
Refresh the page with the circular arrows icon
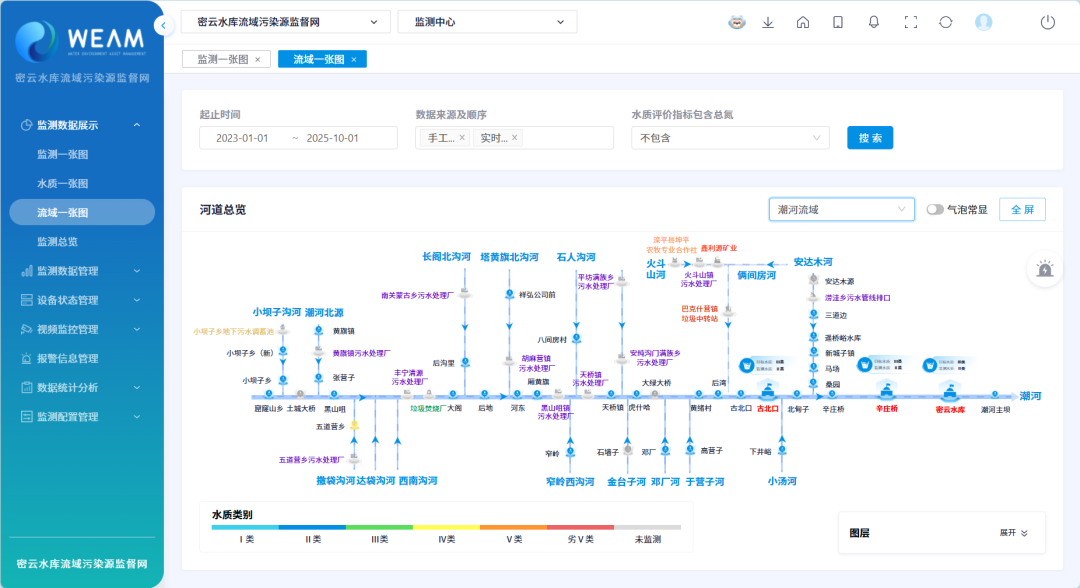946,22
